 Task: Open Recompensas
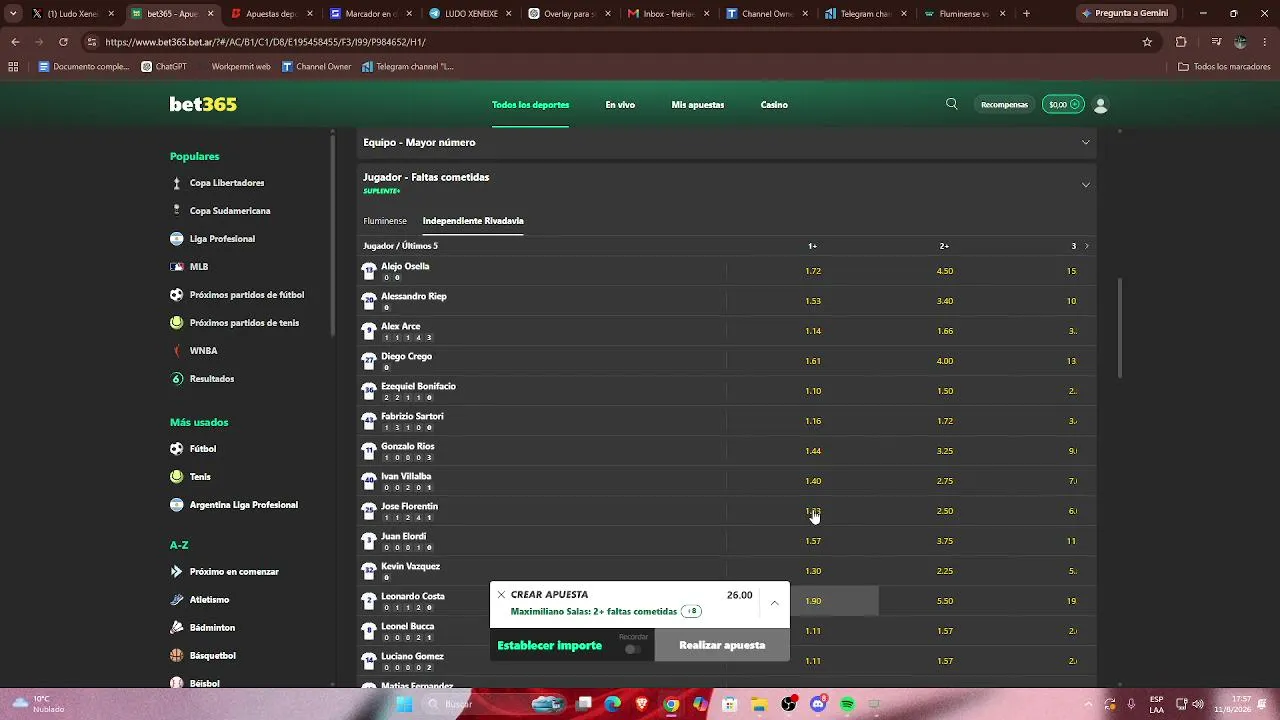(1004, 105)
